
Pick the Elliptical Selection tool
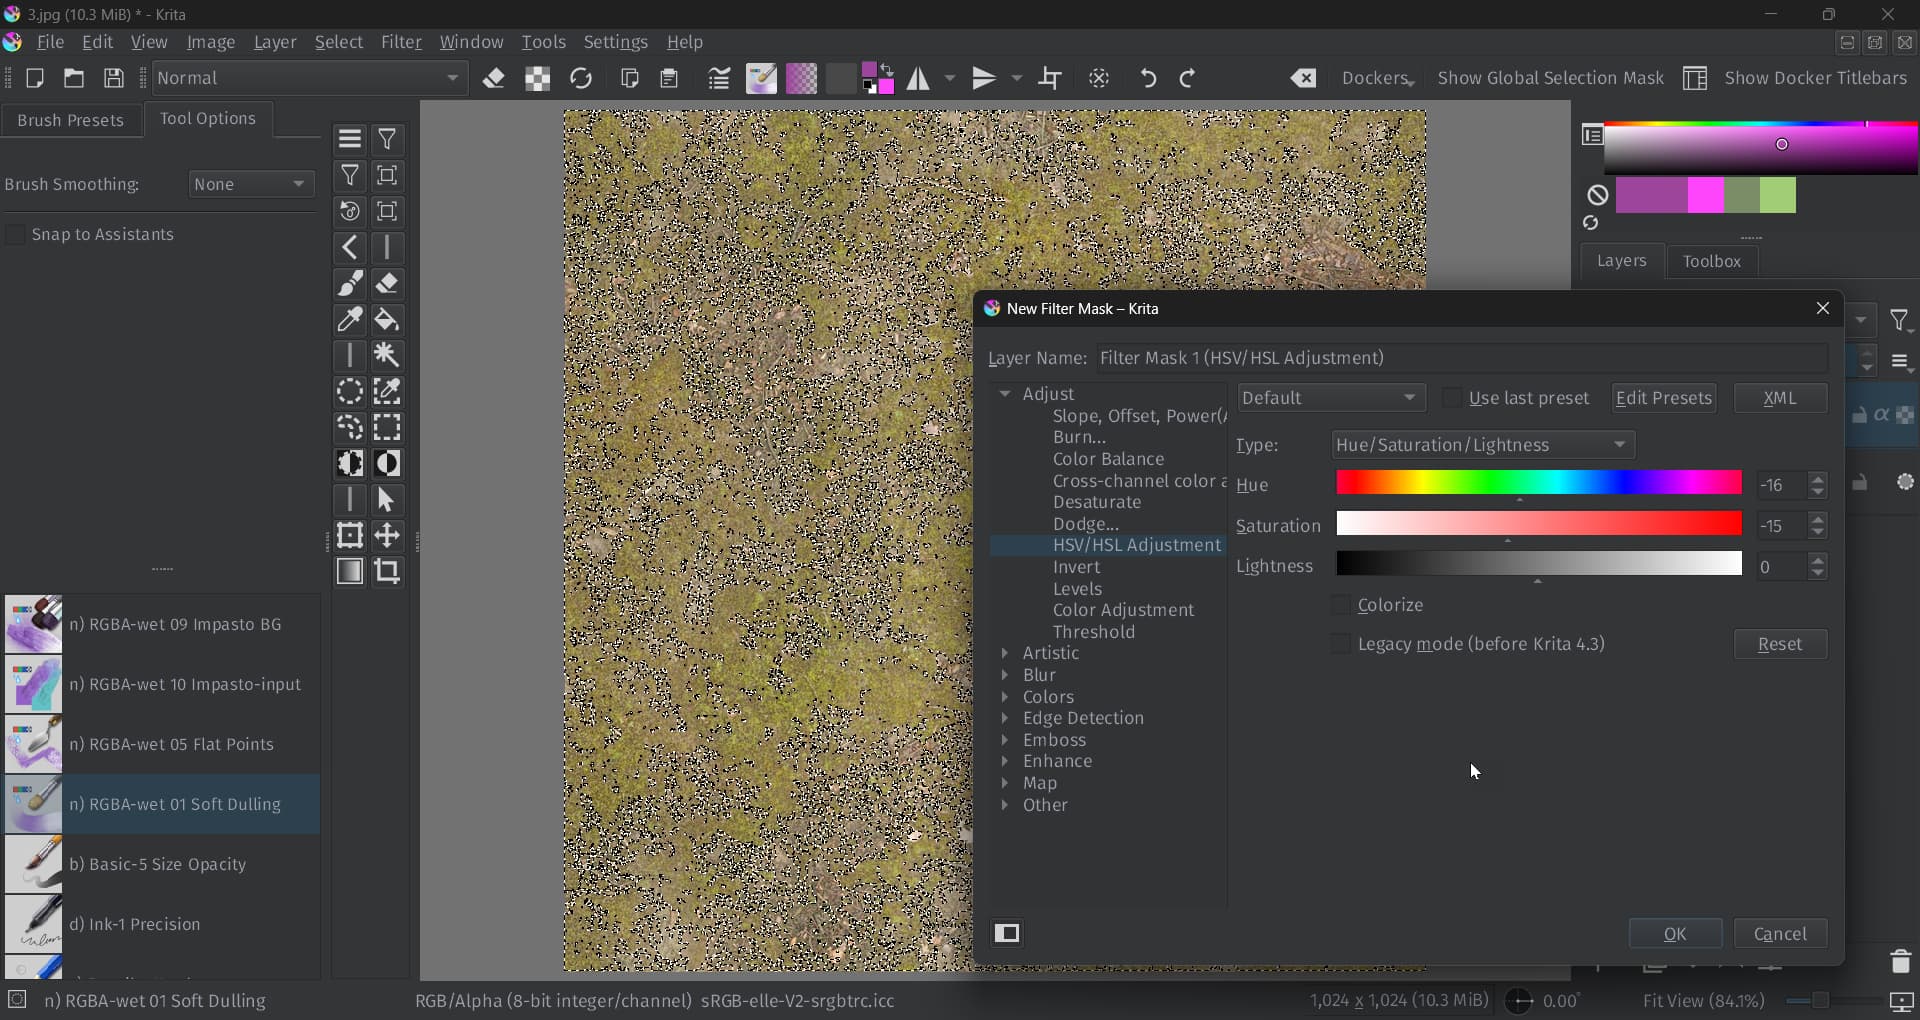[x=350, y=392]
